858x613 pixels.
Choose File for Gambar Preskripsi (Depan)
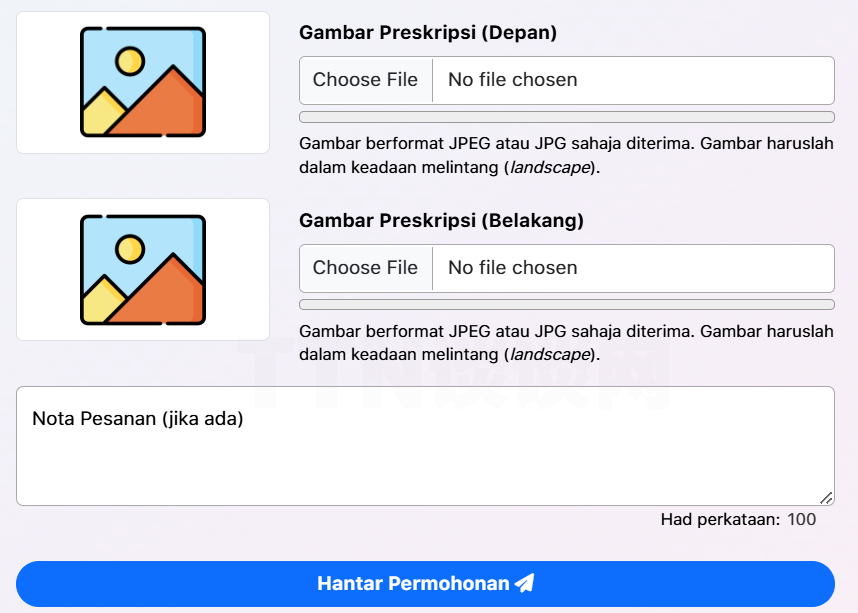point(366,80)
